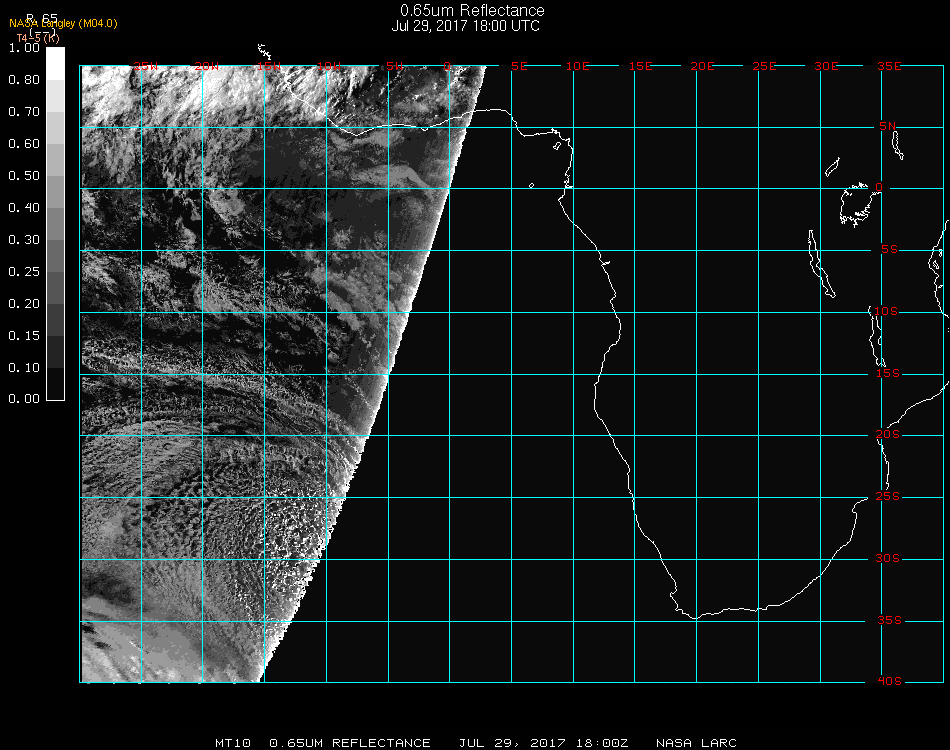
Task: Click the 20E longitude label
Action: pos(702,66)
